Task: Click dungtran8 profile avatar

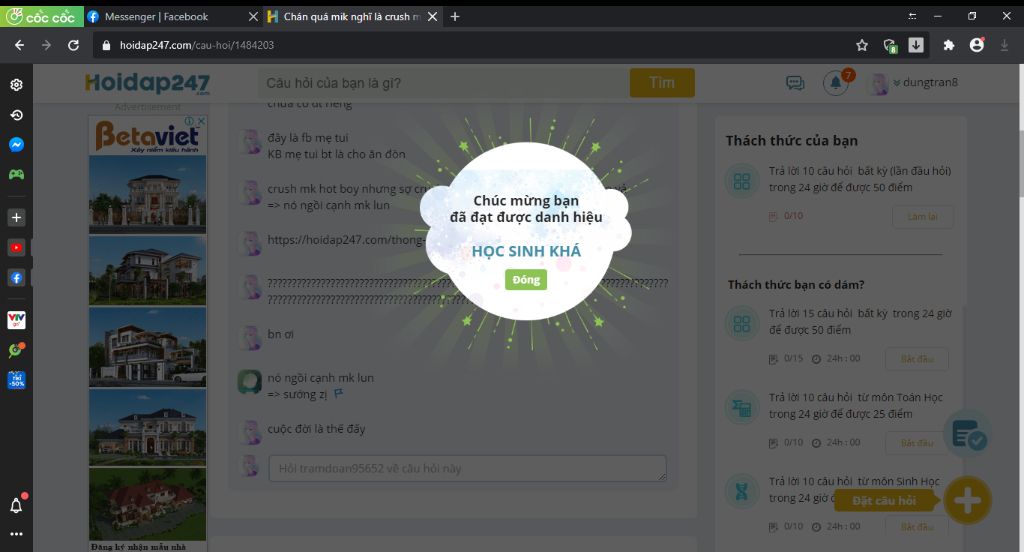Action: pos(879,84)
